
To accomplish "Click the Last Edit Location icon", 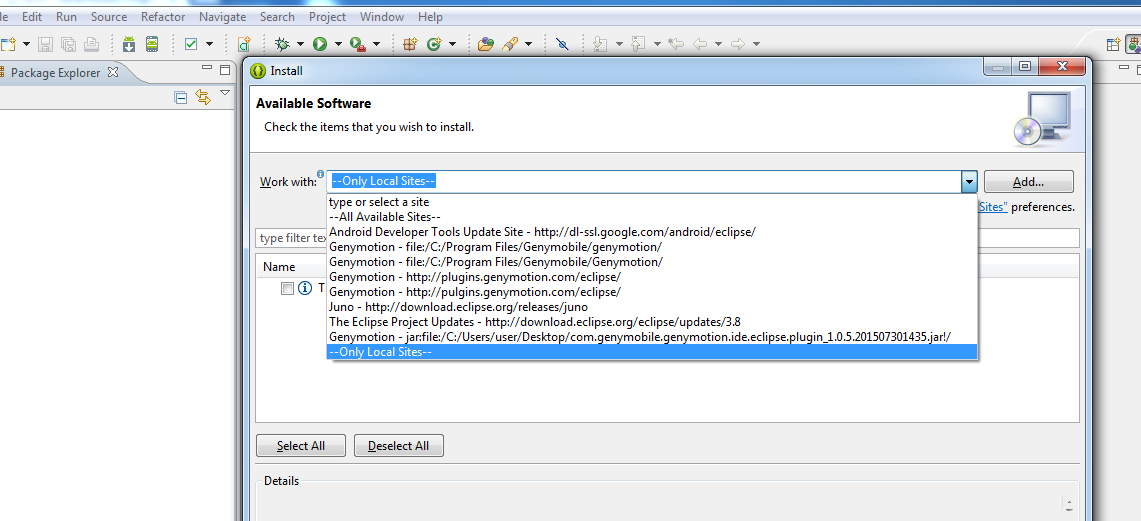I will click(676, 44).
